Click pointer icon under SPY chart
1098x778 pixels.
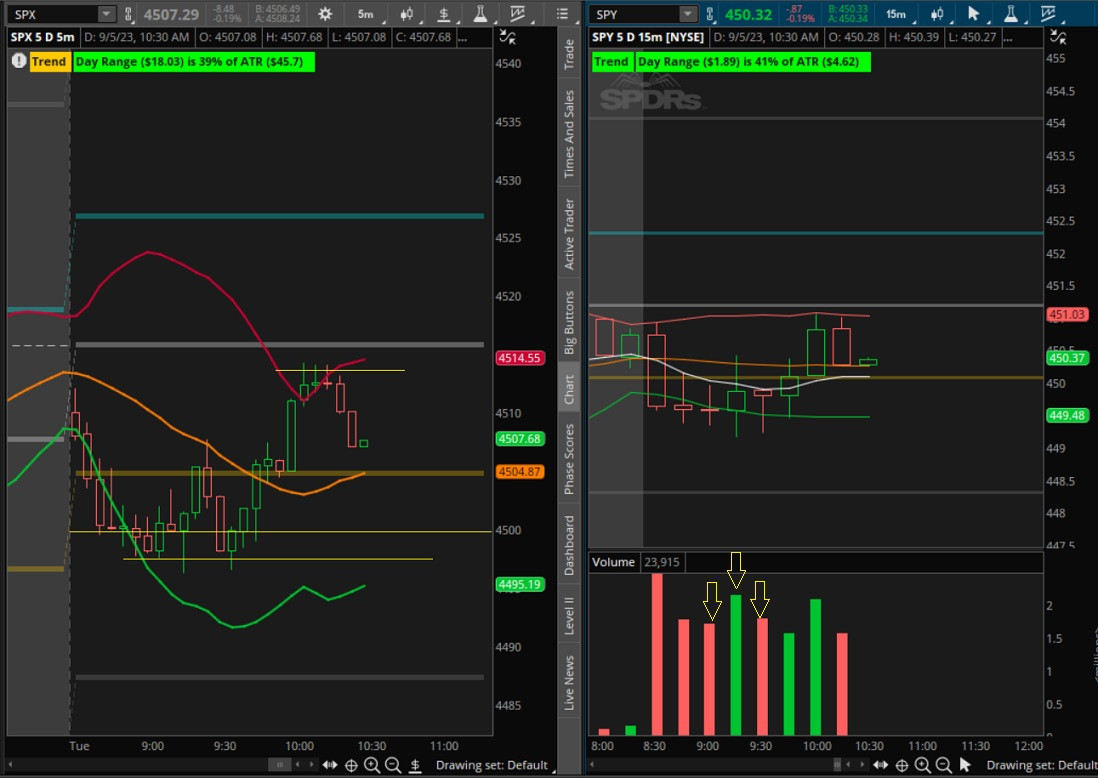point(965,765)
